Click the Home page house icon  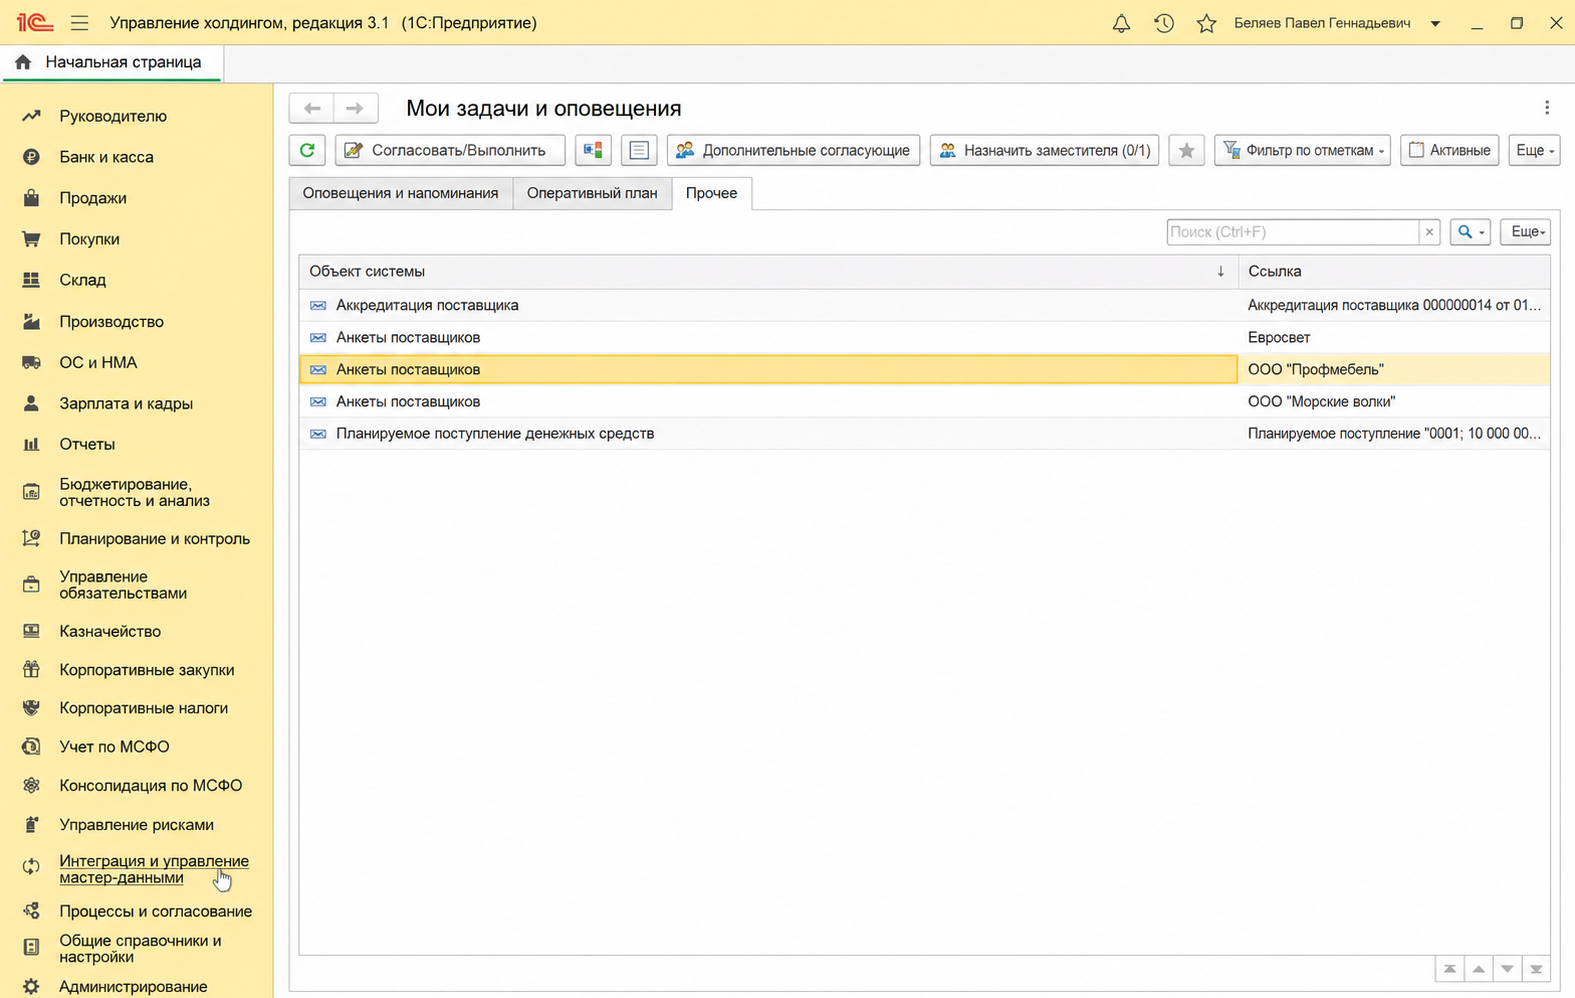[x=23, y=62]
